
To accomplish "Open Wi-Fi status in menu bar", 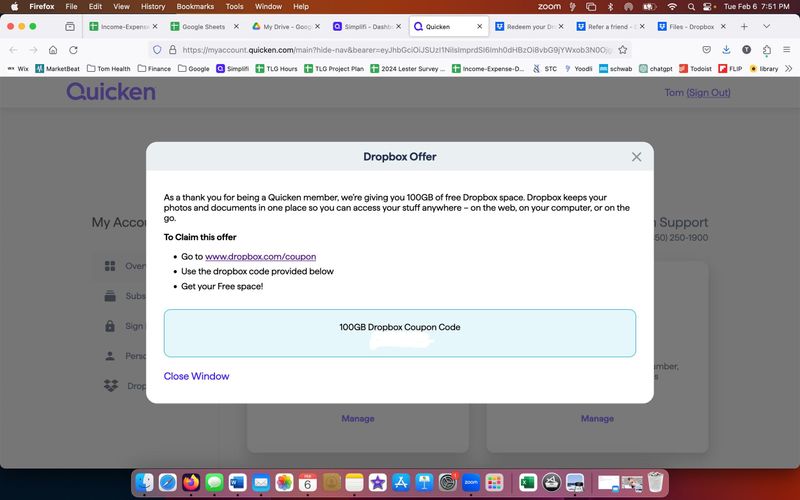I will [x=672, y=7].
